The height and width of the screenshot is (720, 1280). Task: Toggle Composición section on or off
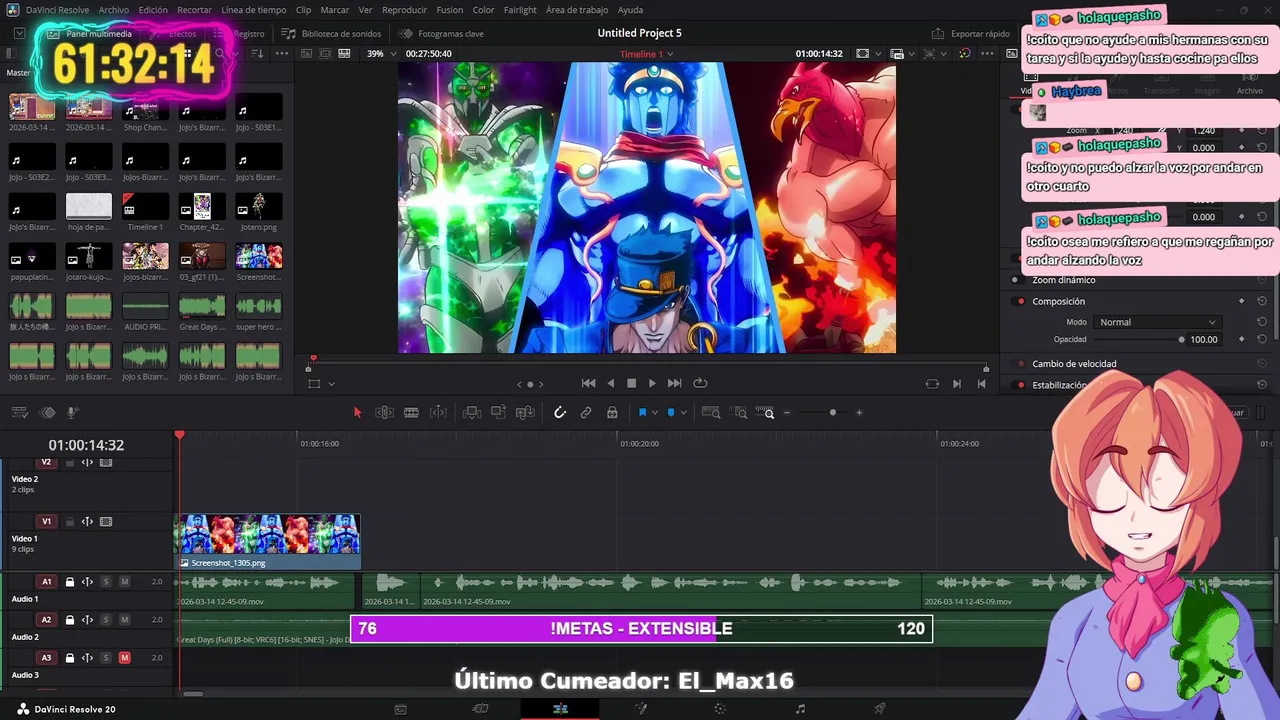[x=1020, y=301]
